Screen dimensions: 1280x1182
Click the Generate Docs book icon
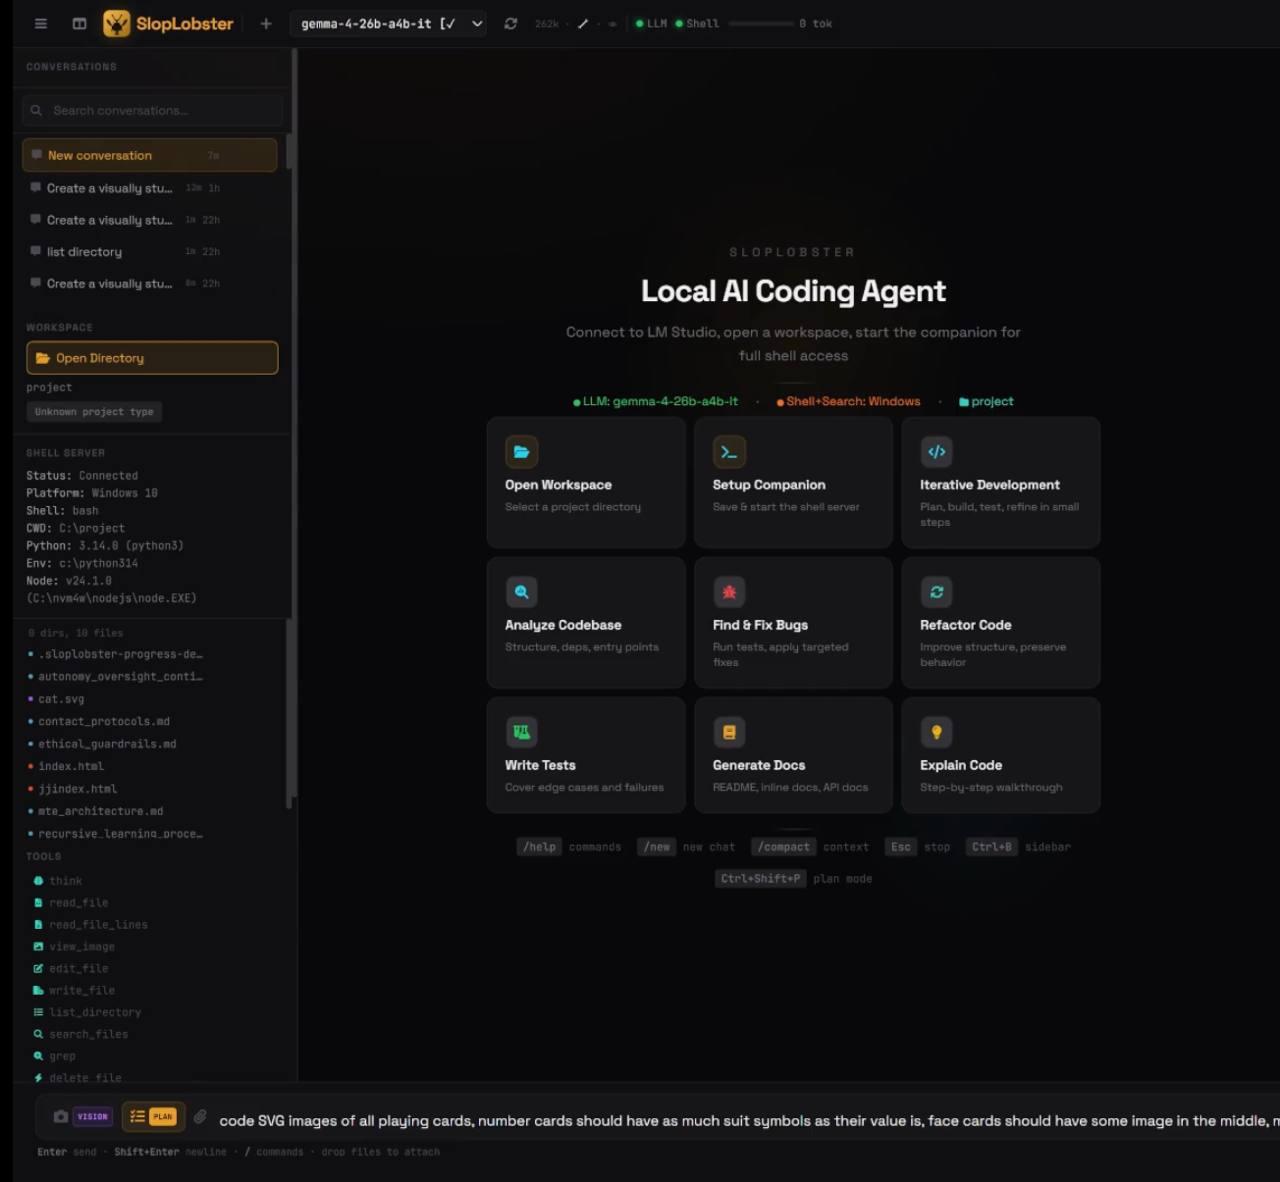pos(729,732)
